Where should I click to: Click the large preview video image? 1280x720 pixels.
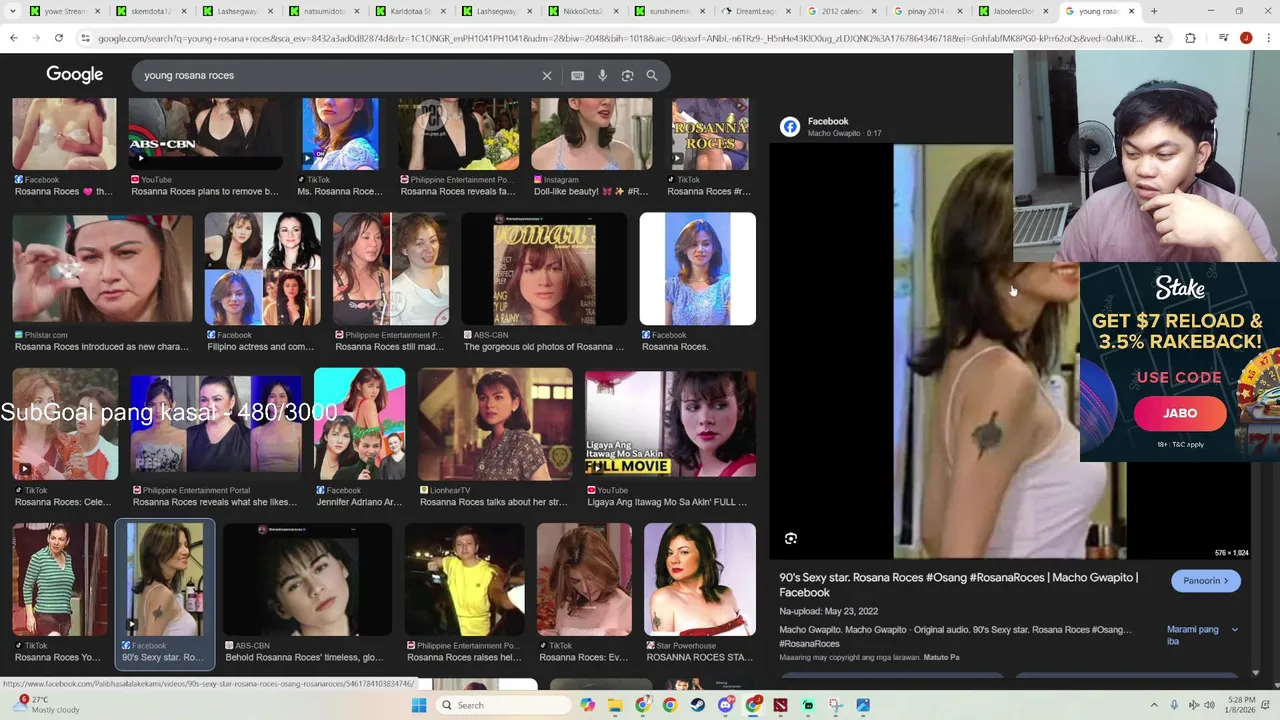pos(1010,352)
